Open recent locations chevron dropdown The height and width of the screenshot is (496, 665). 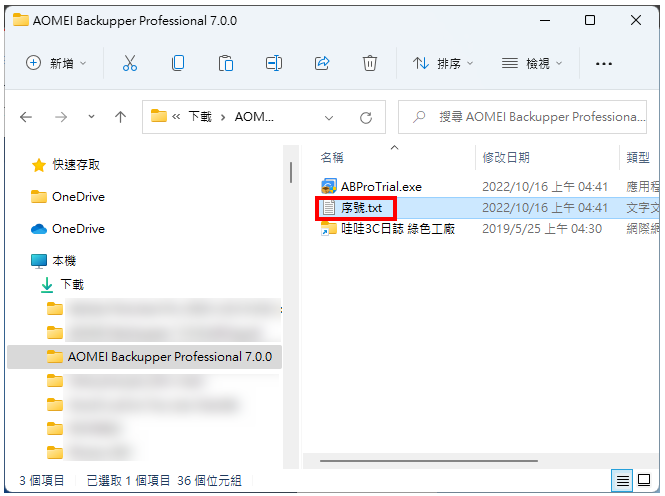91,117
